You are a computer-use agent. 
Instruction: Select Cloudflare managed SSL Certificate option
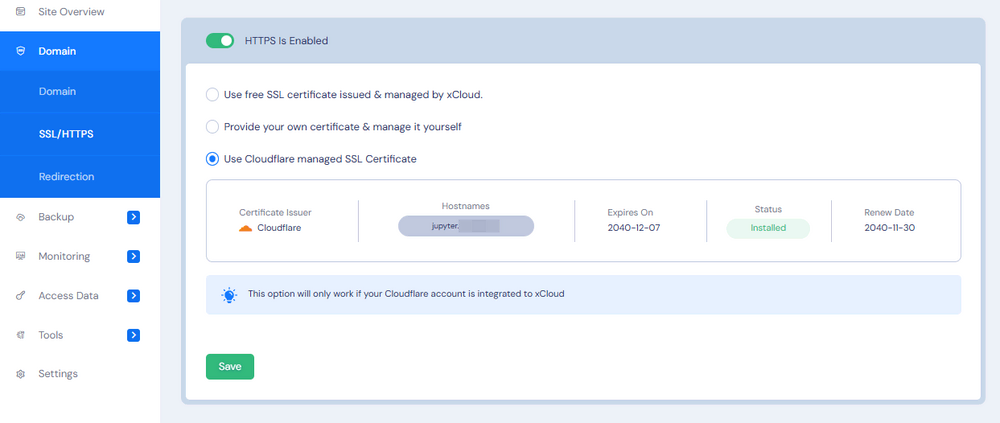(212, 159)
